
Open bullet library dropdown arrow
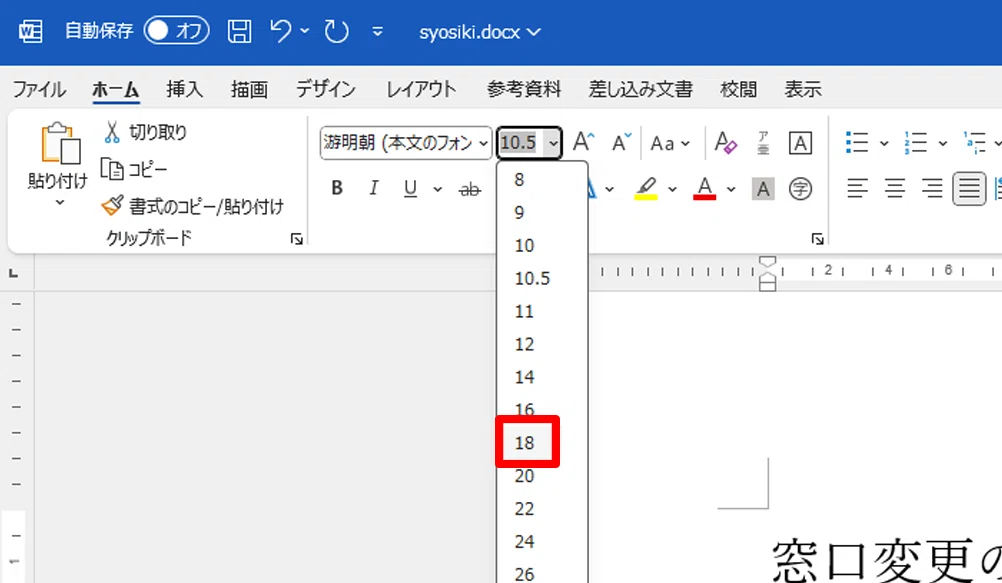[884, 143]
